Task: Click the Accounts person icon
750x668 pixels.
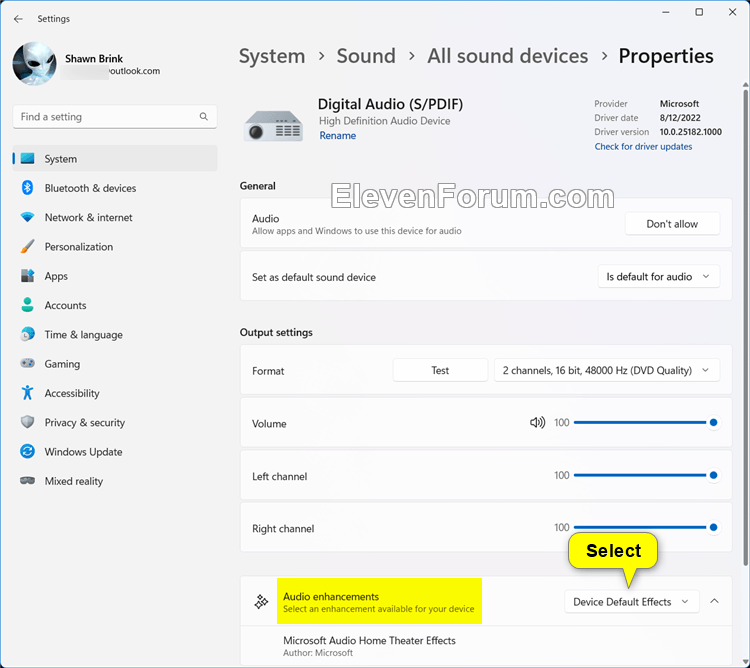Action: tap(27, 305)
